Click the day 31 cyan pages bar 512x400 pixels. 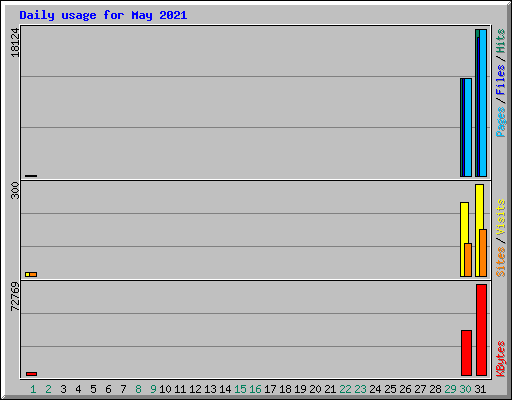pos(483,103)
